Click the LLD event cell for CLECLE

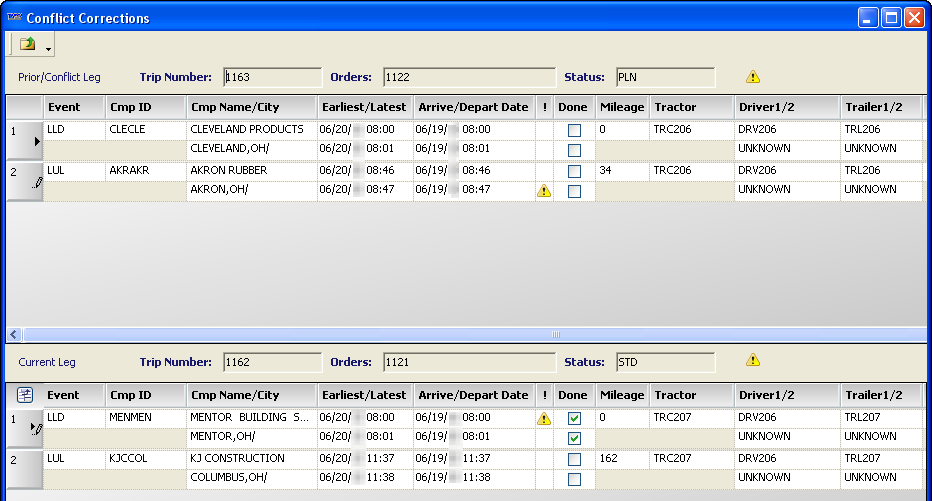(x=74, y=130)
